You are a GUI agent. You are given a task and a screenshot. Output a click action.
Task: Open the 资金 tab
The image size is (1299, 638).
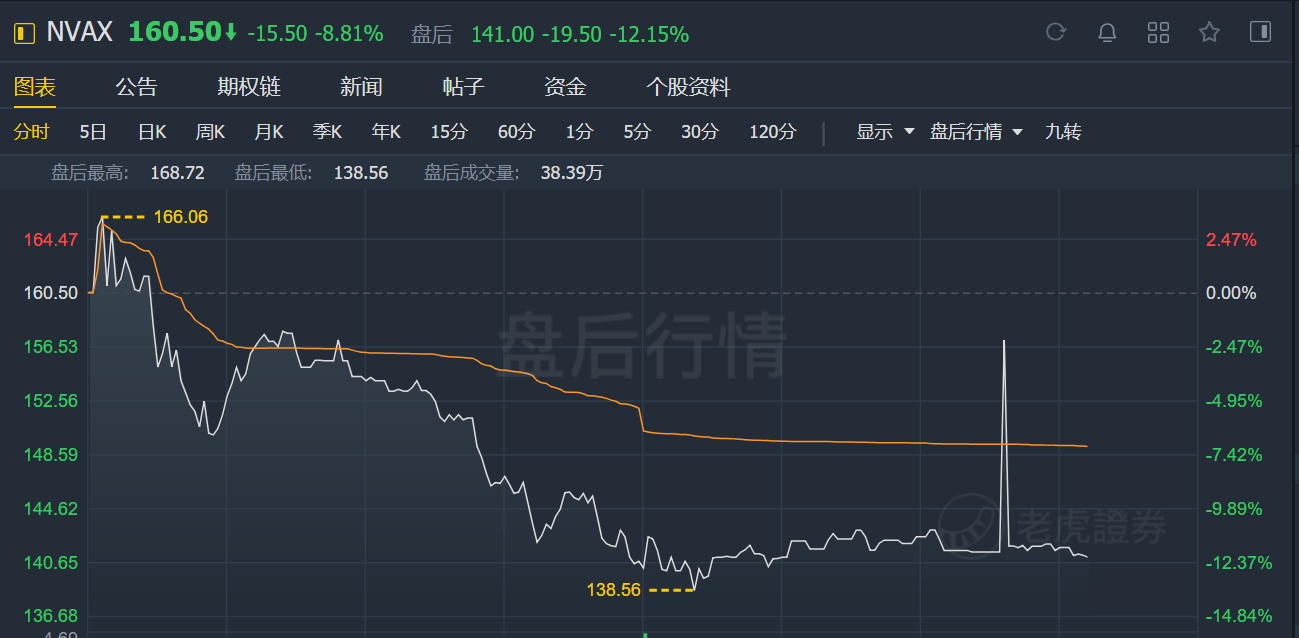pyautogui.click(x=565, y=87)
